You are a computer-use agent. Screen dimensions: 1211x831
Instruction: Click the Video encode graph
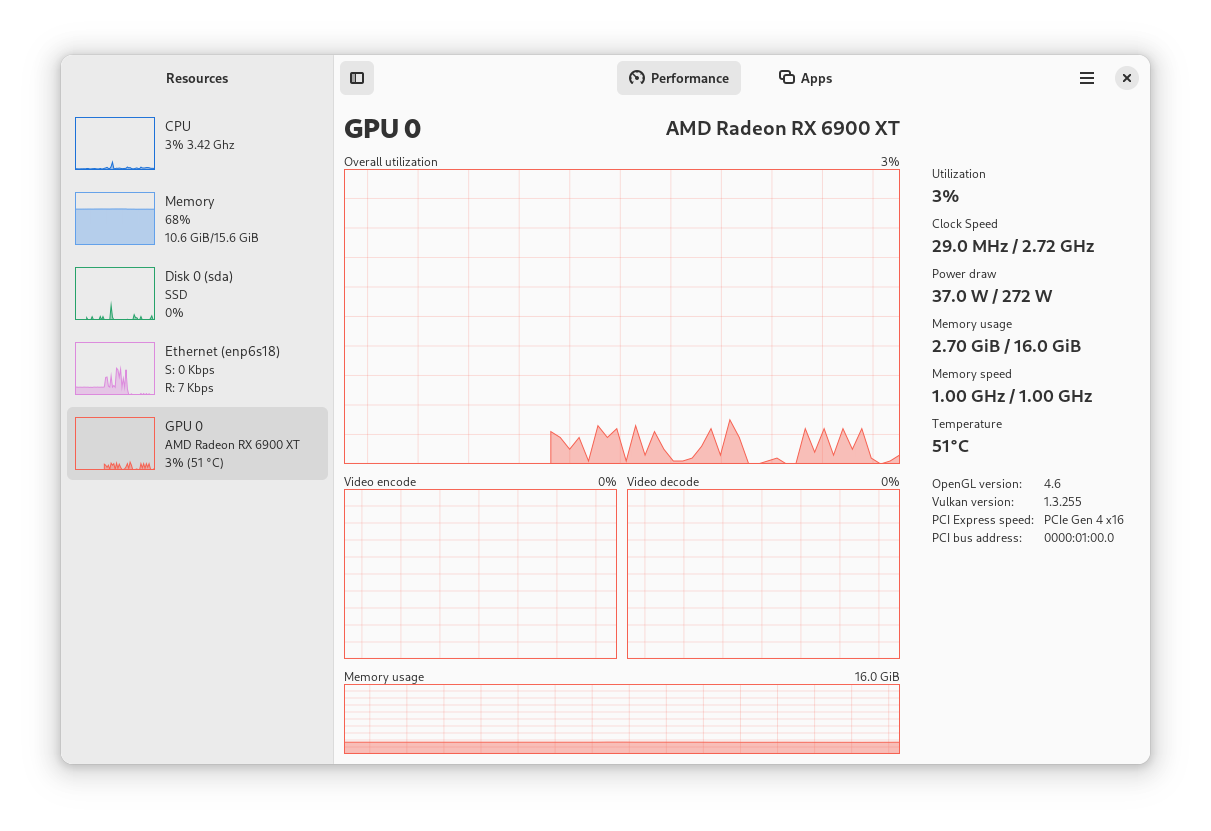[x=480, y=574]
